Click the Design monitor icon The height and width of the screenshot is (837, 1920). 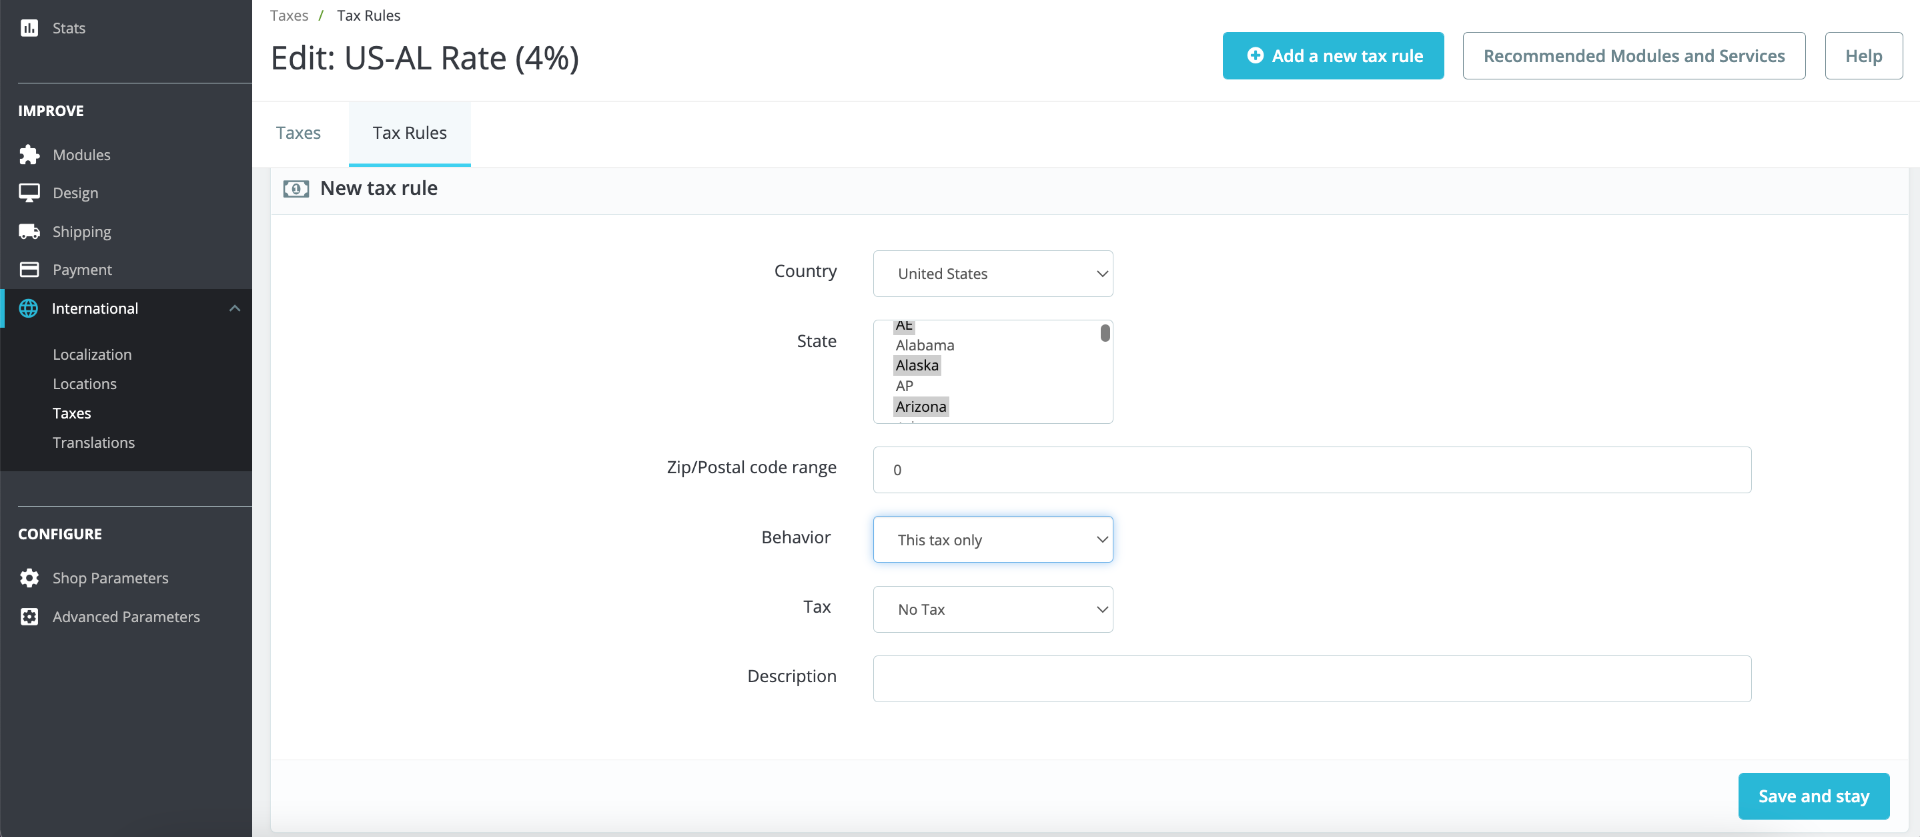click(29, 193)
